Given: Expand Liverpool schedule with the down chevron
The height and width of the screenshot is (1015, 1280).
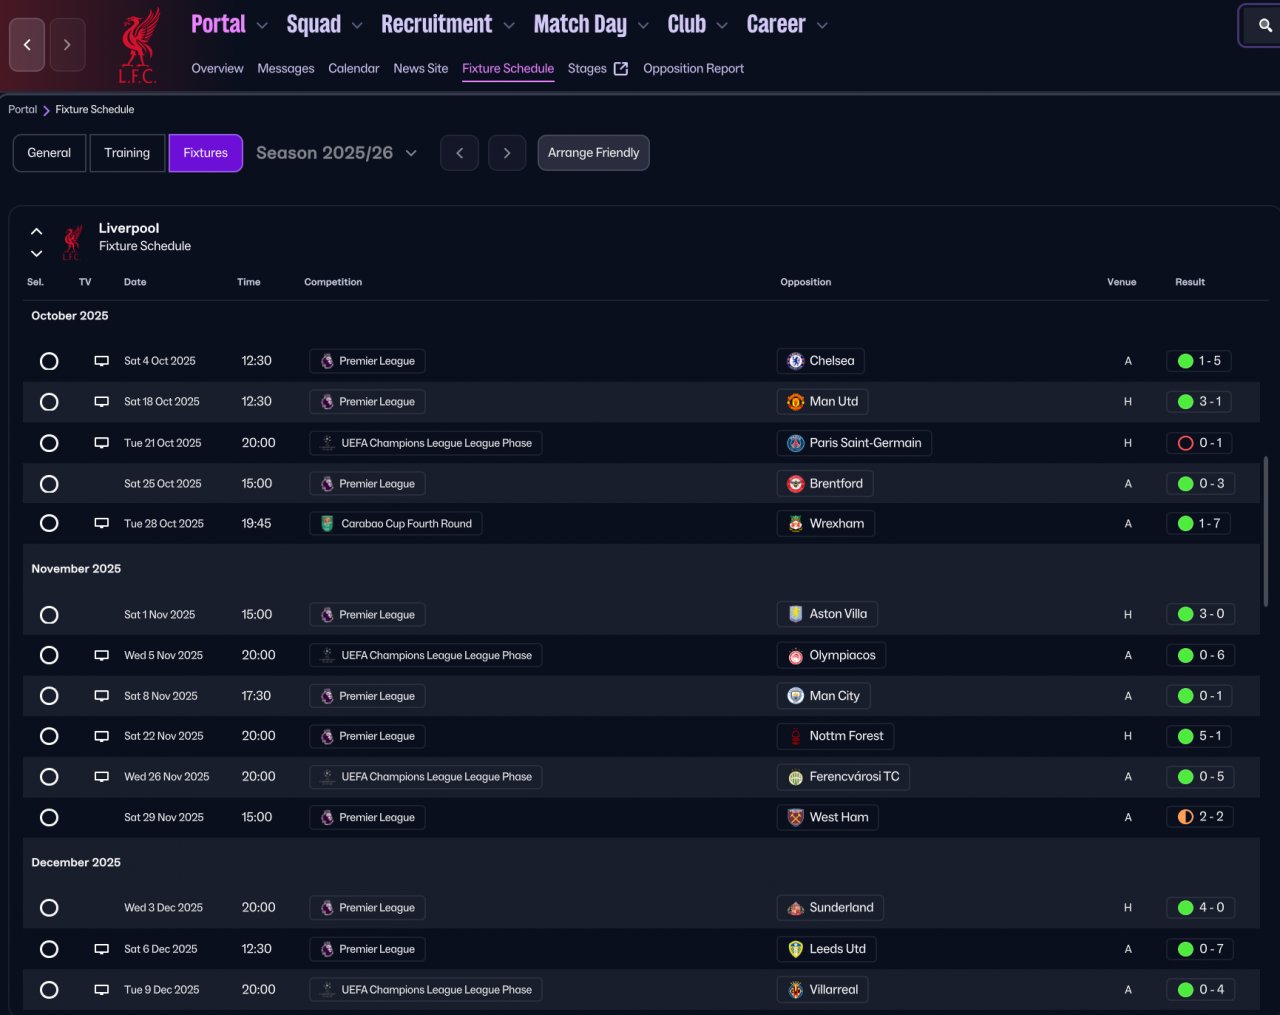Looking at the screenshot, I should tap(36, 254).
